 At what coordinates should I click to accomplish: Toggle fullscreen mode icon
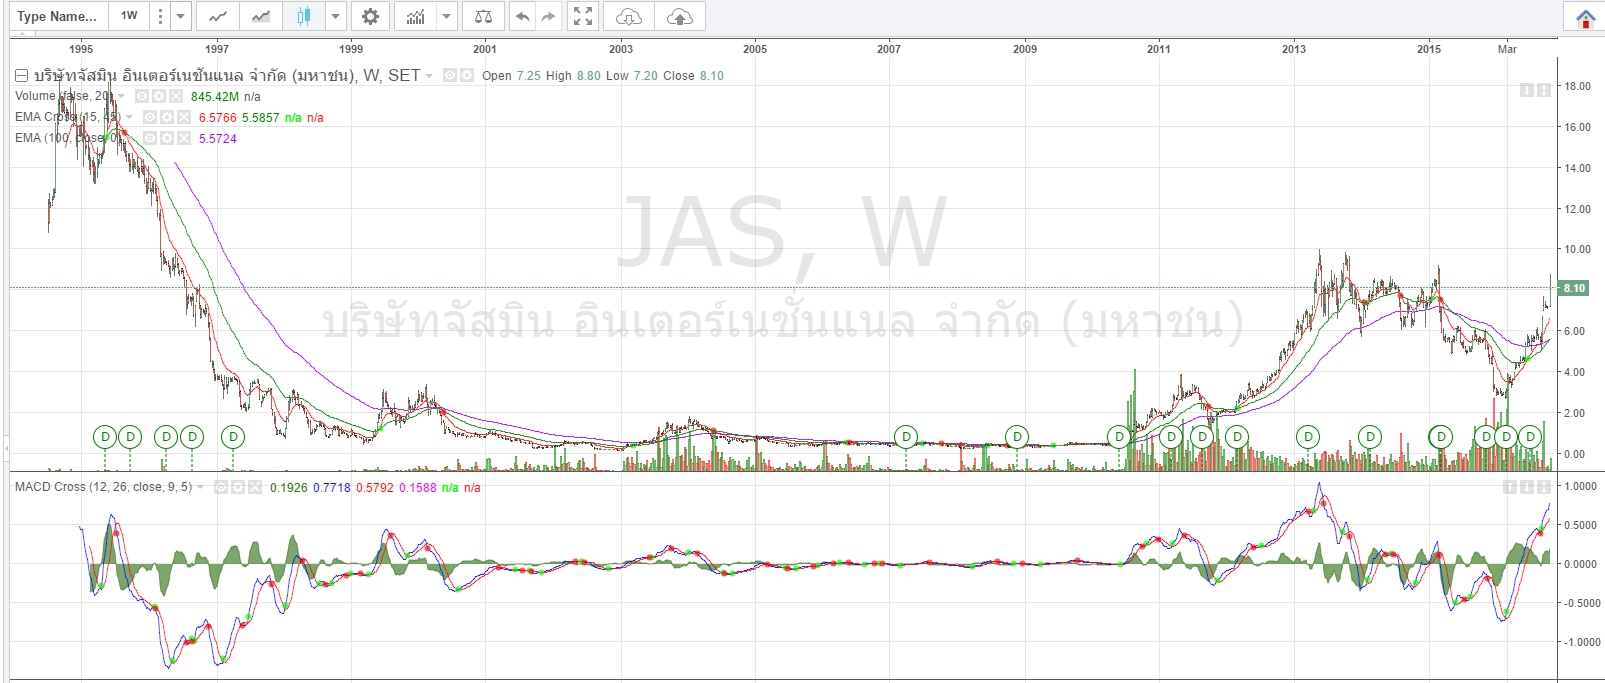click(x=583, y=16)
